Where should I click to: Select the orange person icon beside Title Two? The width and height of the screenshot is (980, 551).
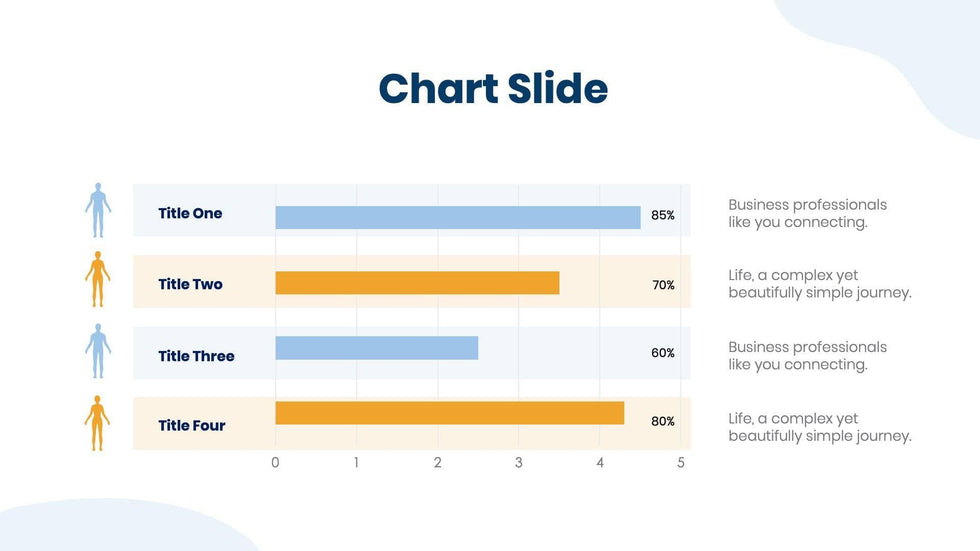click(x=97, y=280)
